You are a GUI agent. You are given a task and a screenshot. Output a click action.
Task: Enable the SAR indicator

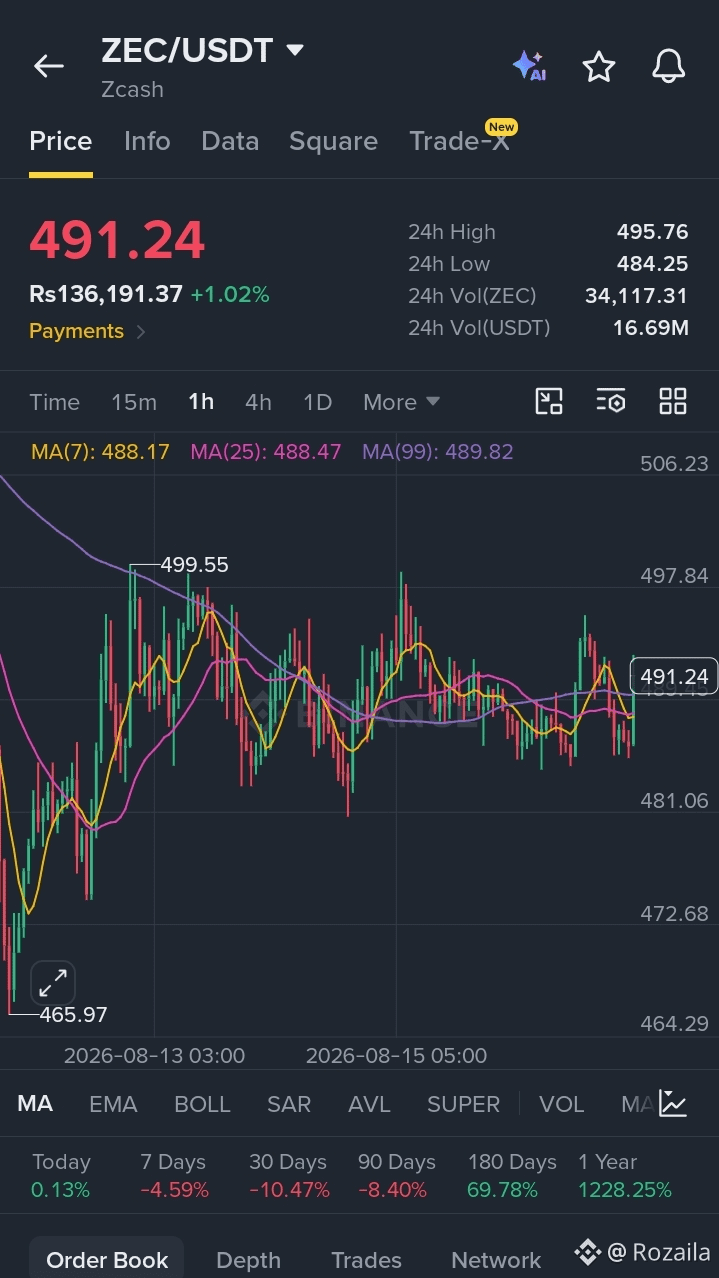289,1104
